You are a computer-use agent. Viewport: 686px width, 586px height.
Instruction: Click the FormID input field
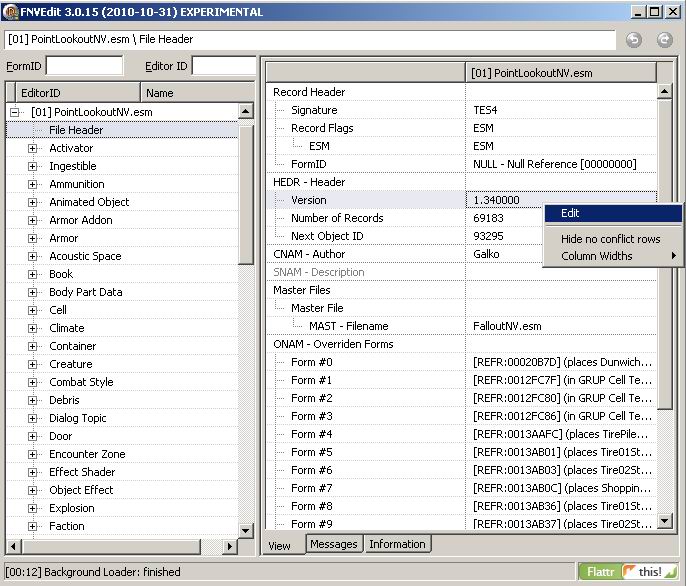85,66
